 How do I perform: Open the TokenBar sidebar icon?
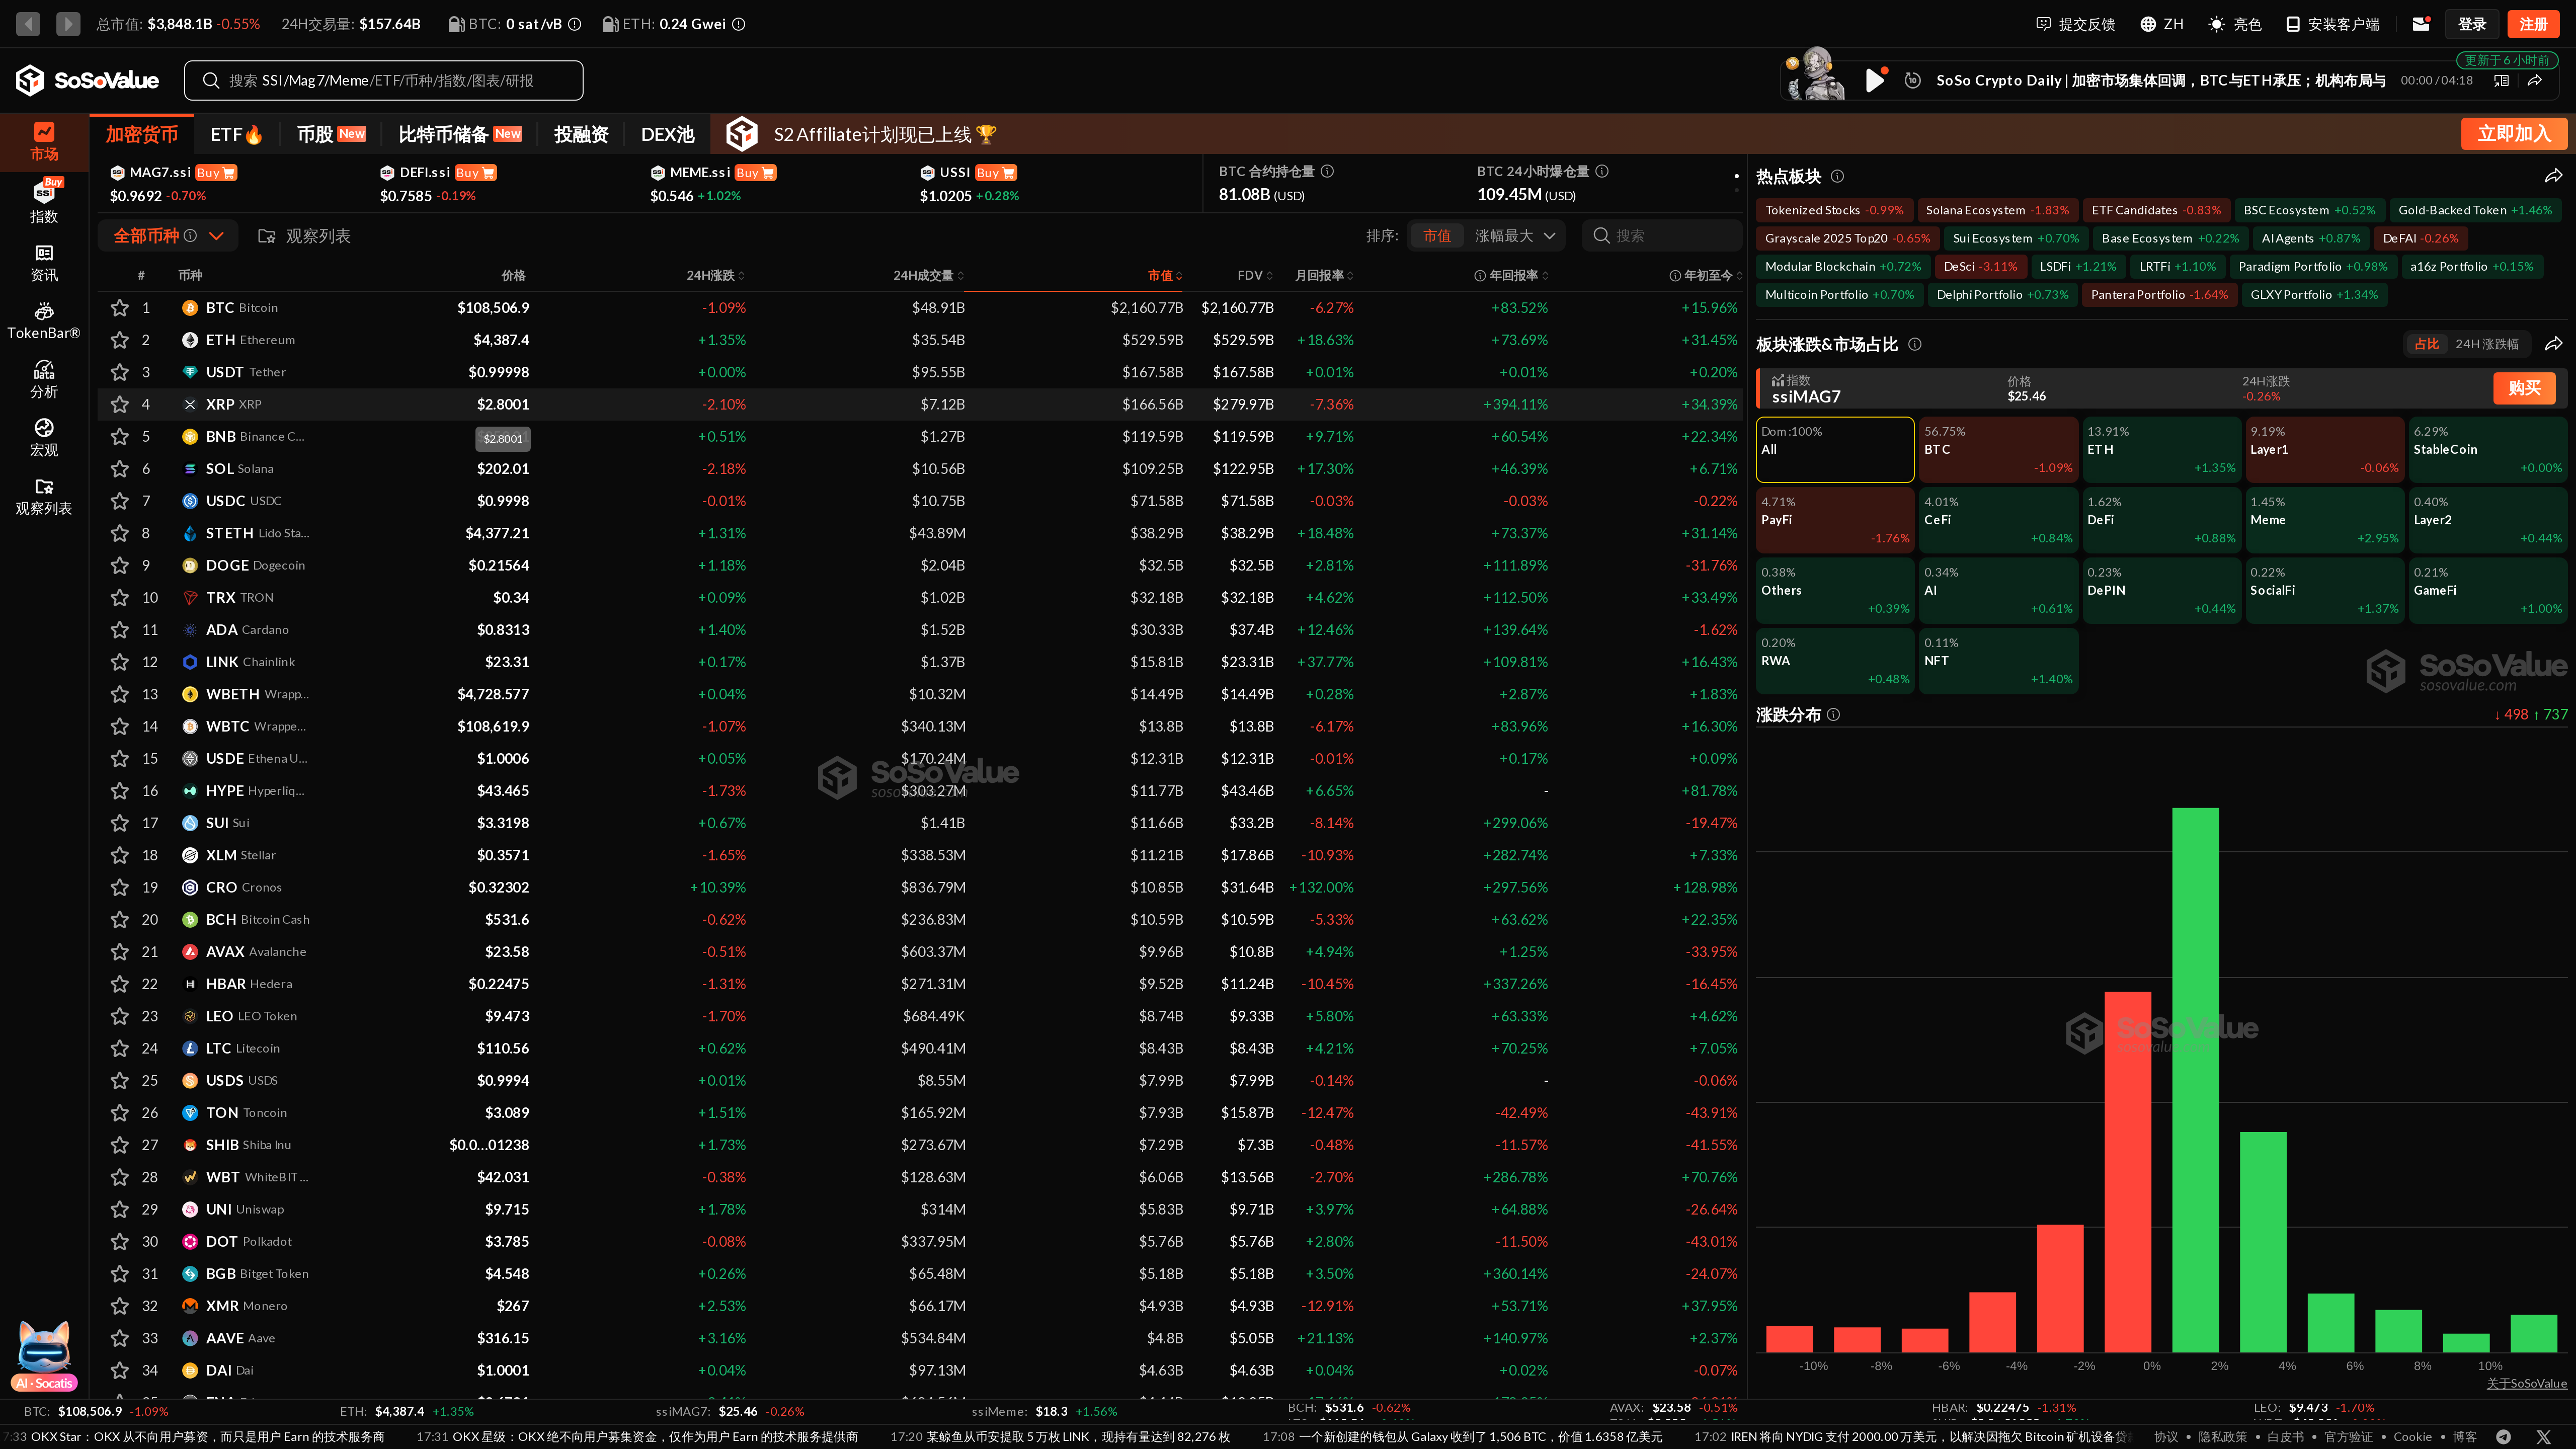(44, 321)
